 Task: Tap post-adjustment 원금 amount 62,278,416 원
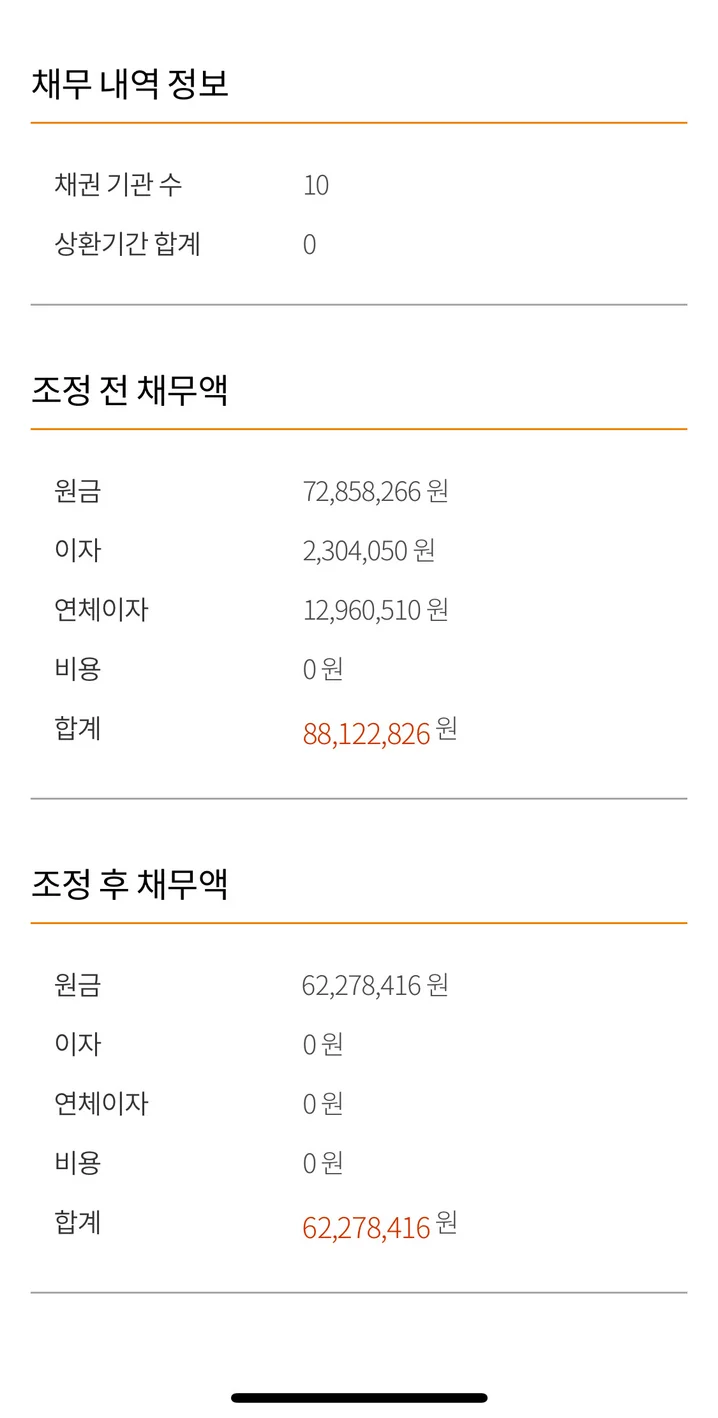click(375, 985)
